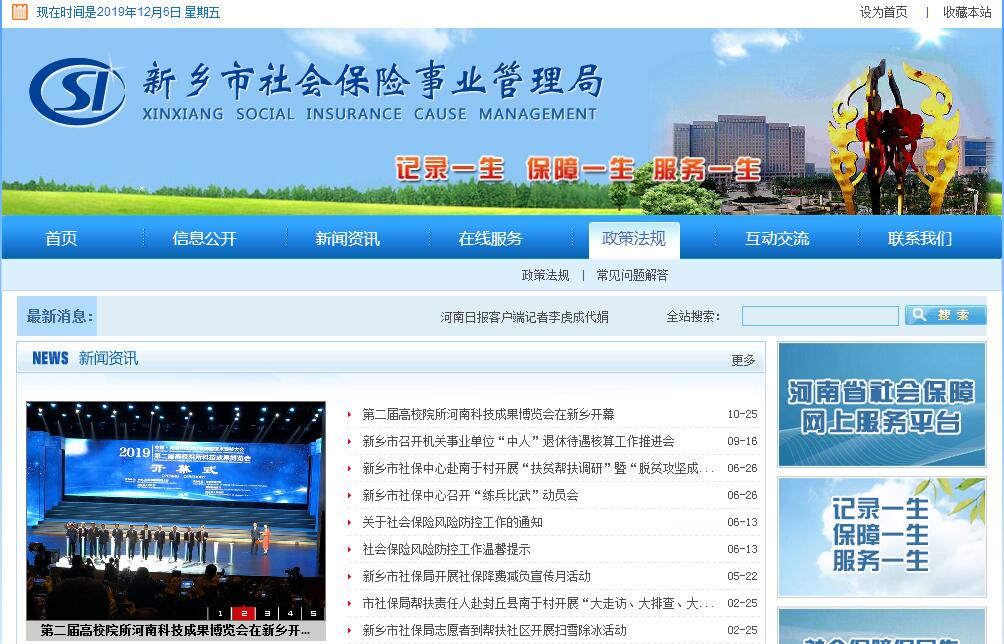The height and width of the screenshot is (644, 1004).
Task: Switch news slideshow to slide 3
Action: coord(266,613)
